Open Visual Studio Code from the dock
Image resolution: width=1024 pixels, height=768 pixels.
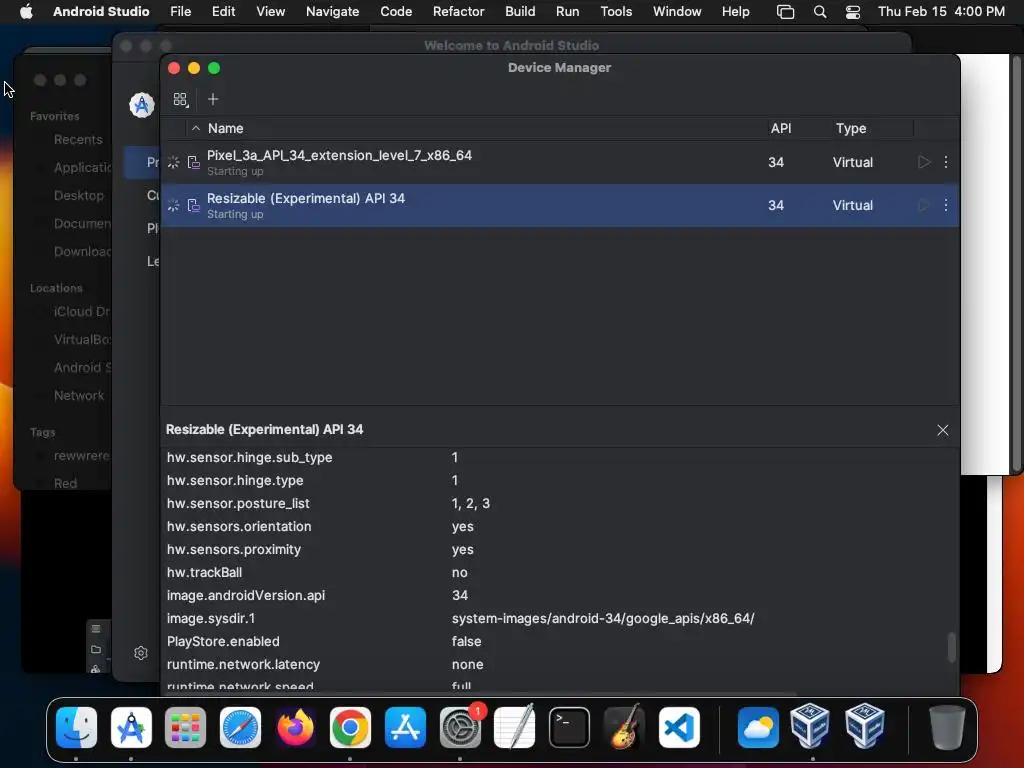pos(679,727)
